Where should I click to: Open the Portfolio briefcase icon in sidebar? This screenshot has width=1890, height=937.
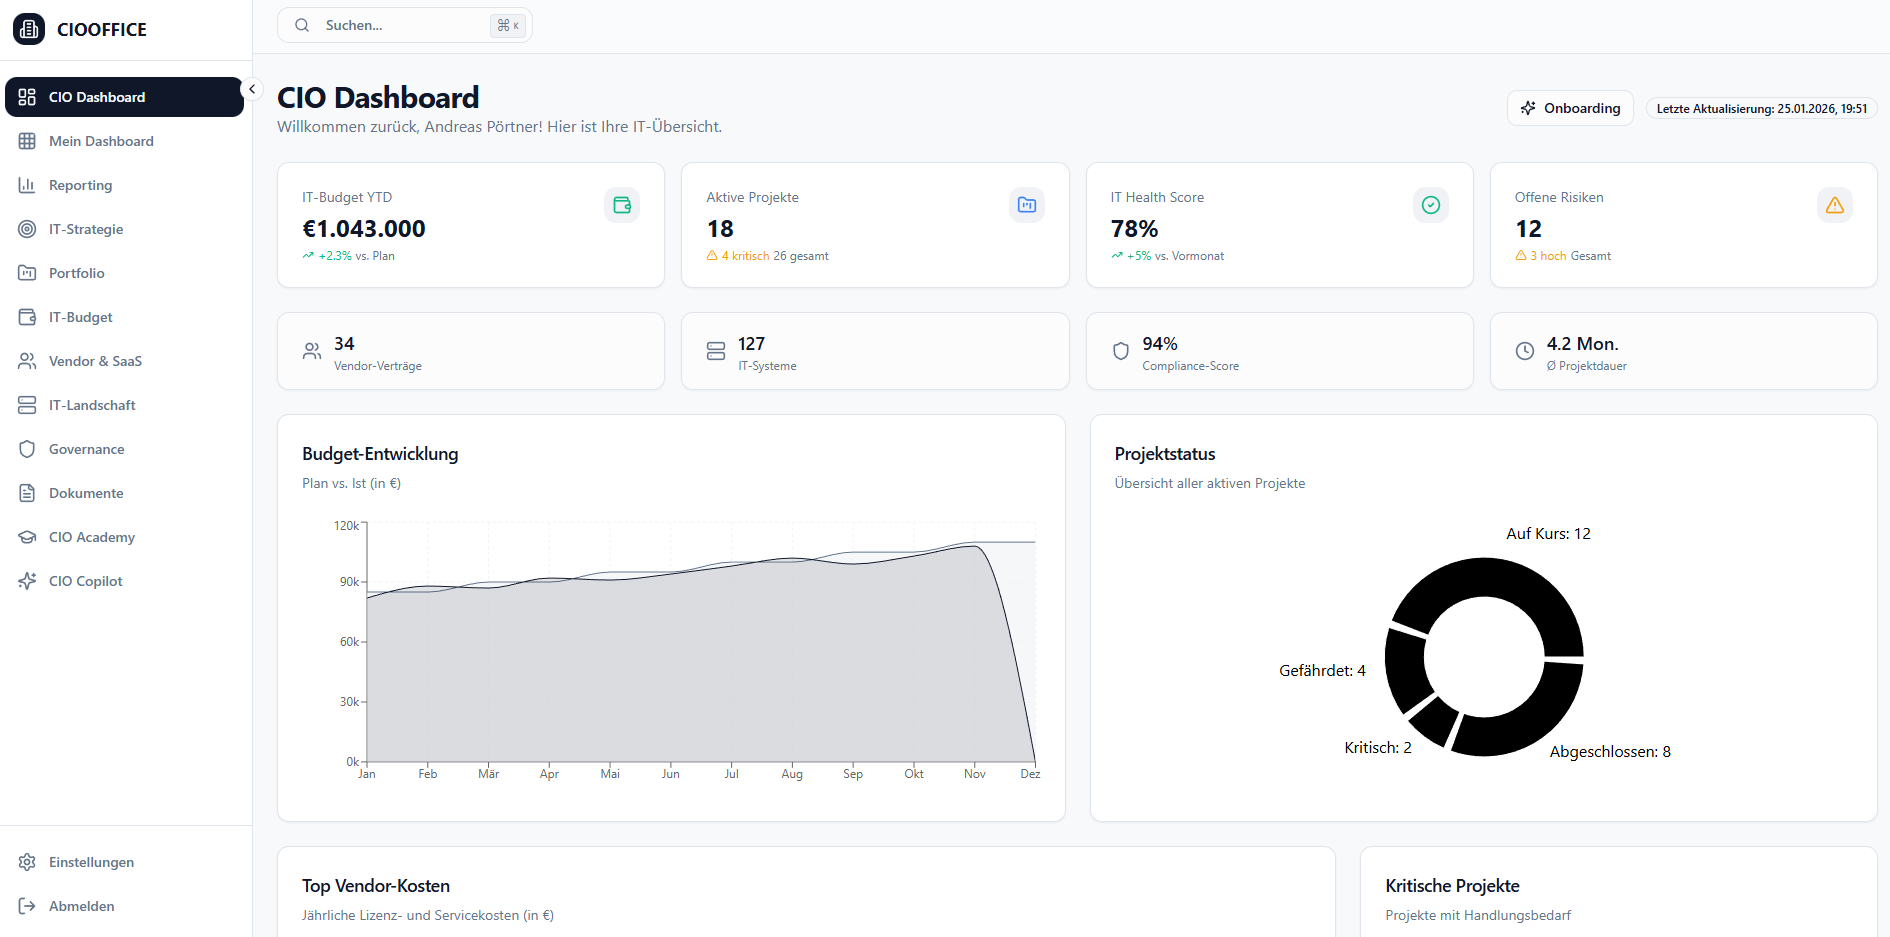pos(28,272)
